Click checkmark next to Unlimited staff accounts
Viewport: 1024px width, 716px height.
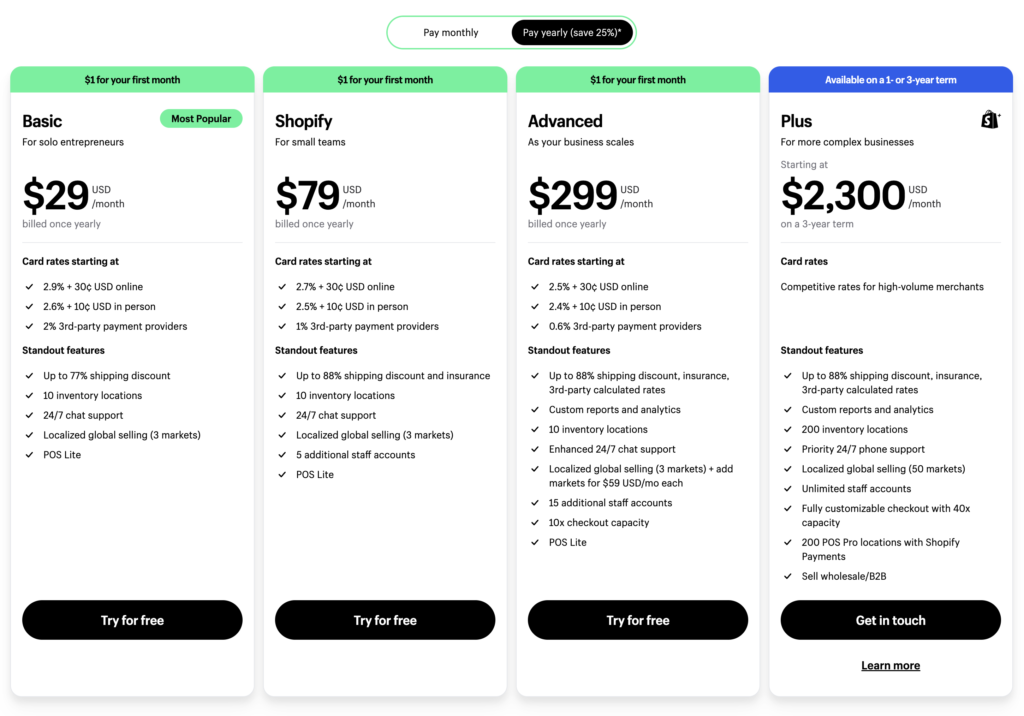pyautogui.click(x=787, y=489)
